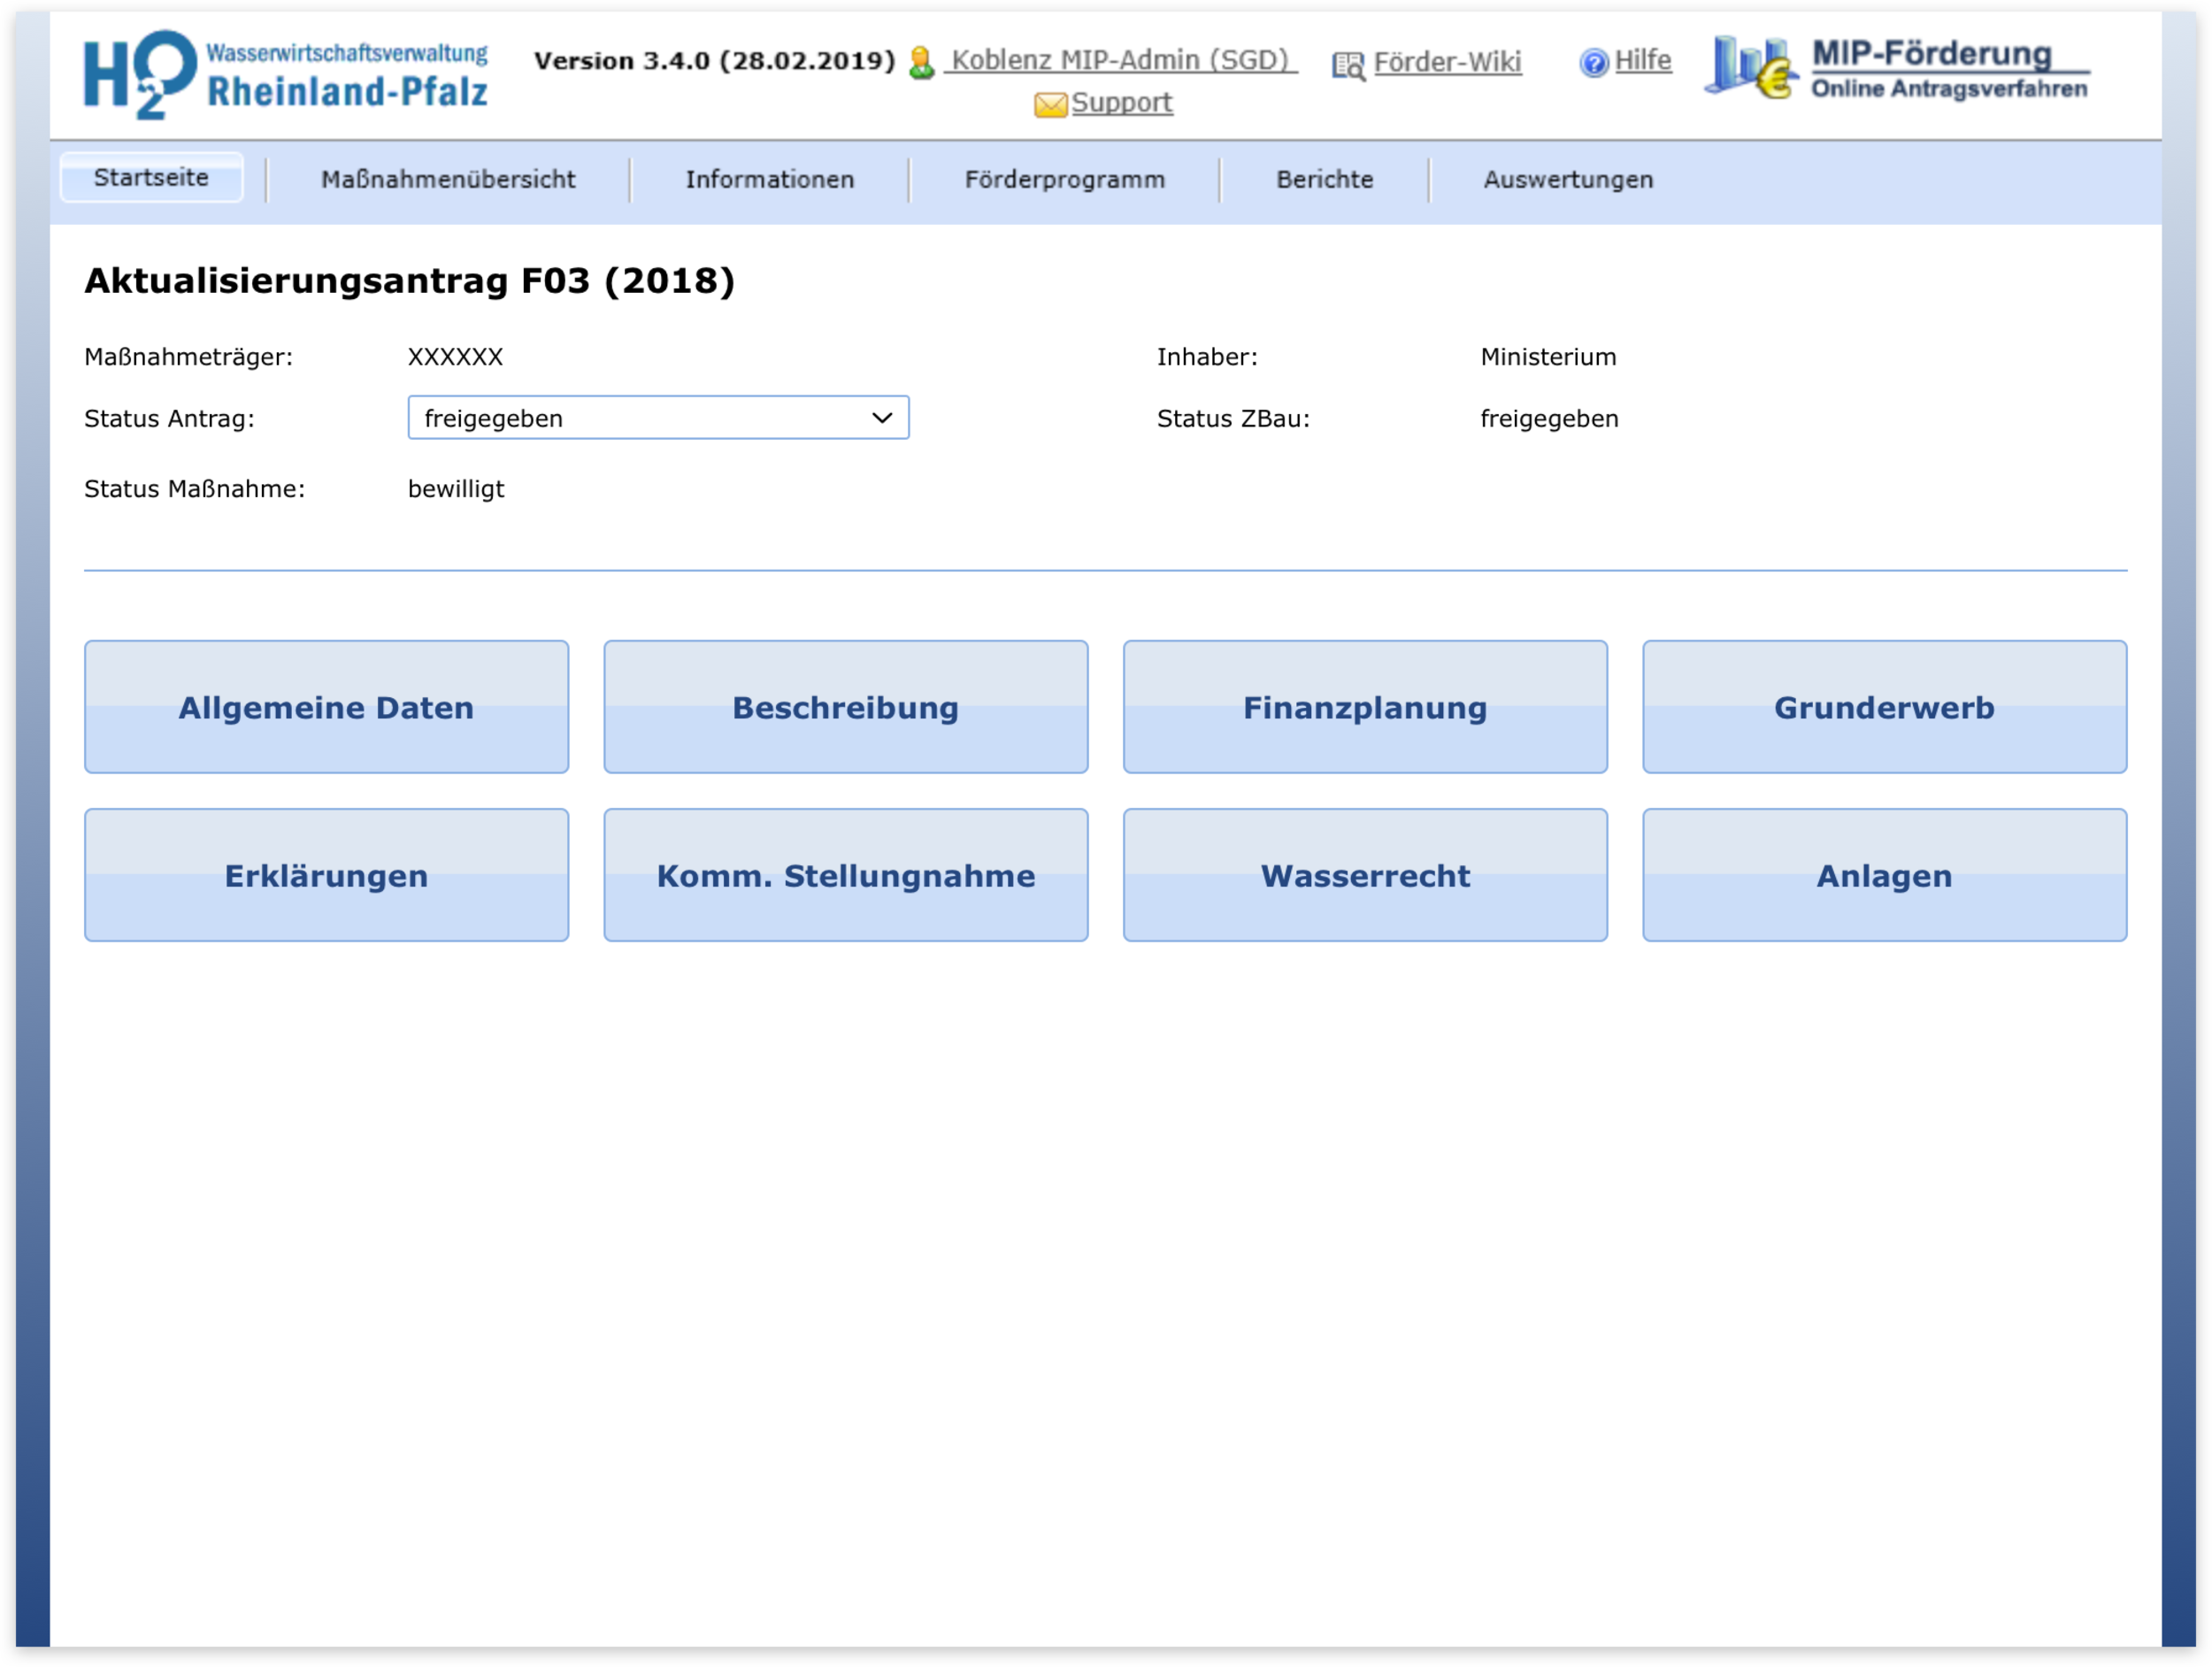Open the Status Antrag dropdown
The width and height of the screenshot is (2212, 1667).
[x=657, y=418]
